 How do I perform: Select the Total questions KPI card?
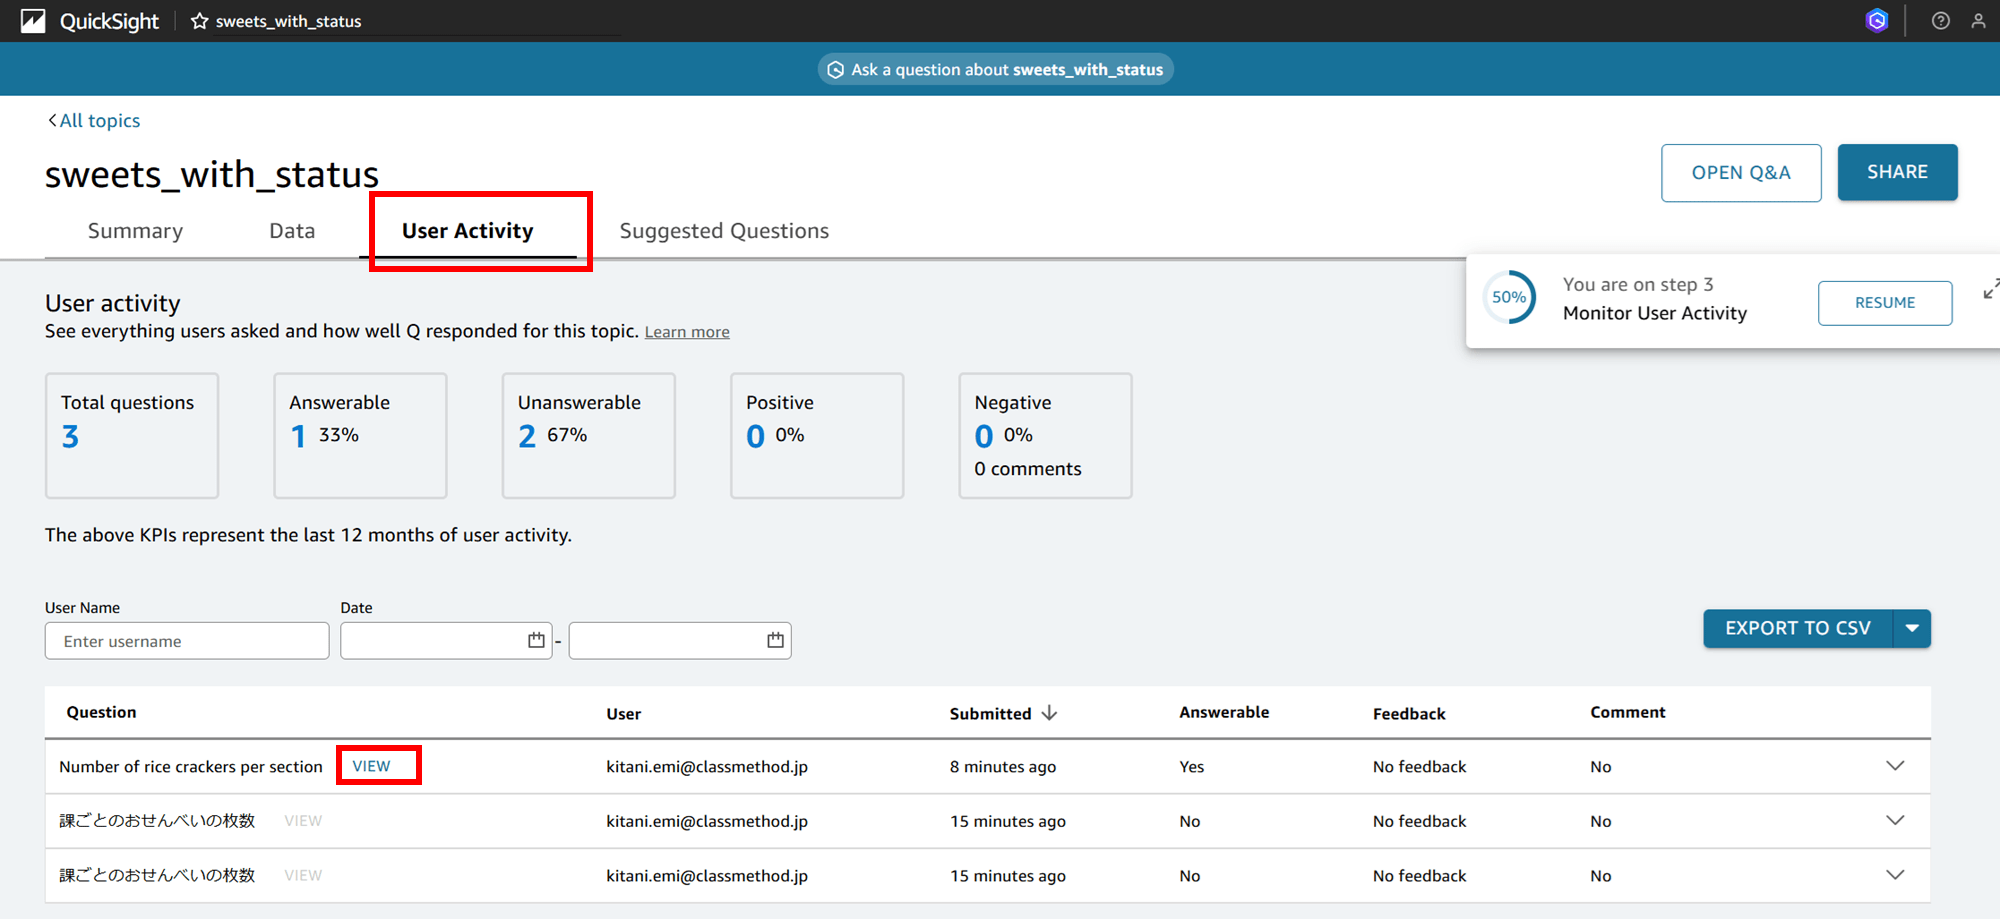132,436
